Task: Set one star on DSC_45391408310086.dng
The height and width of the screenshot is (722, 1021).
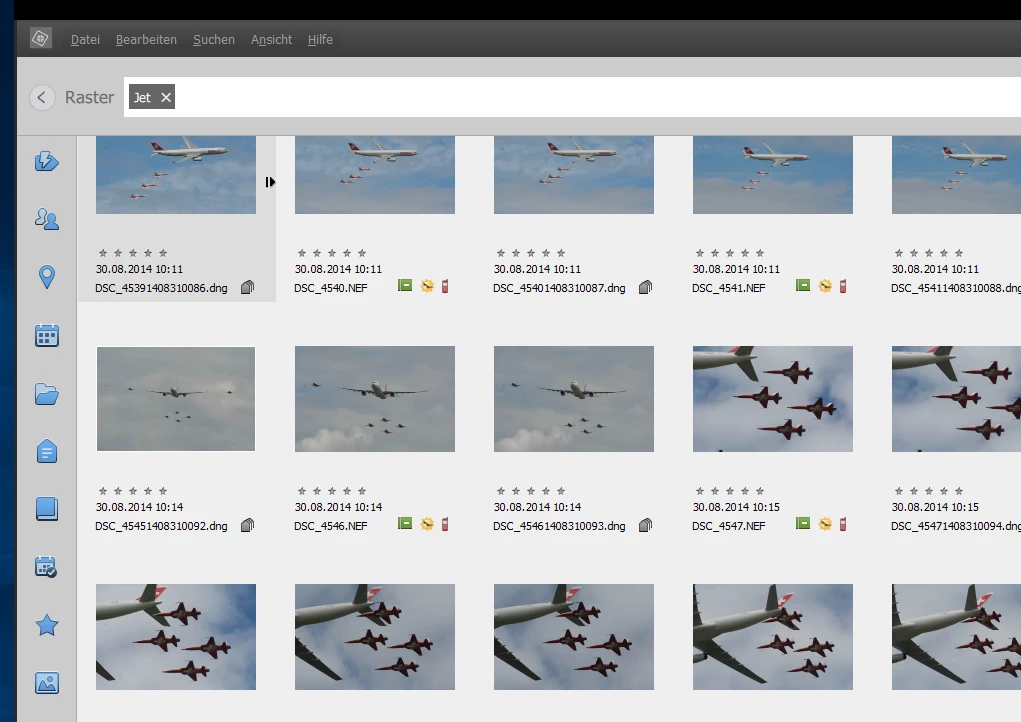Action: (x=103, y=253)
